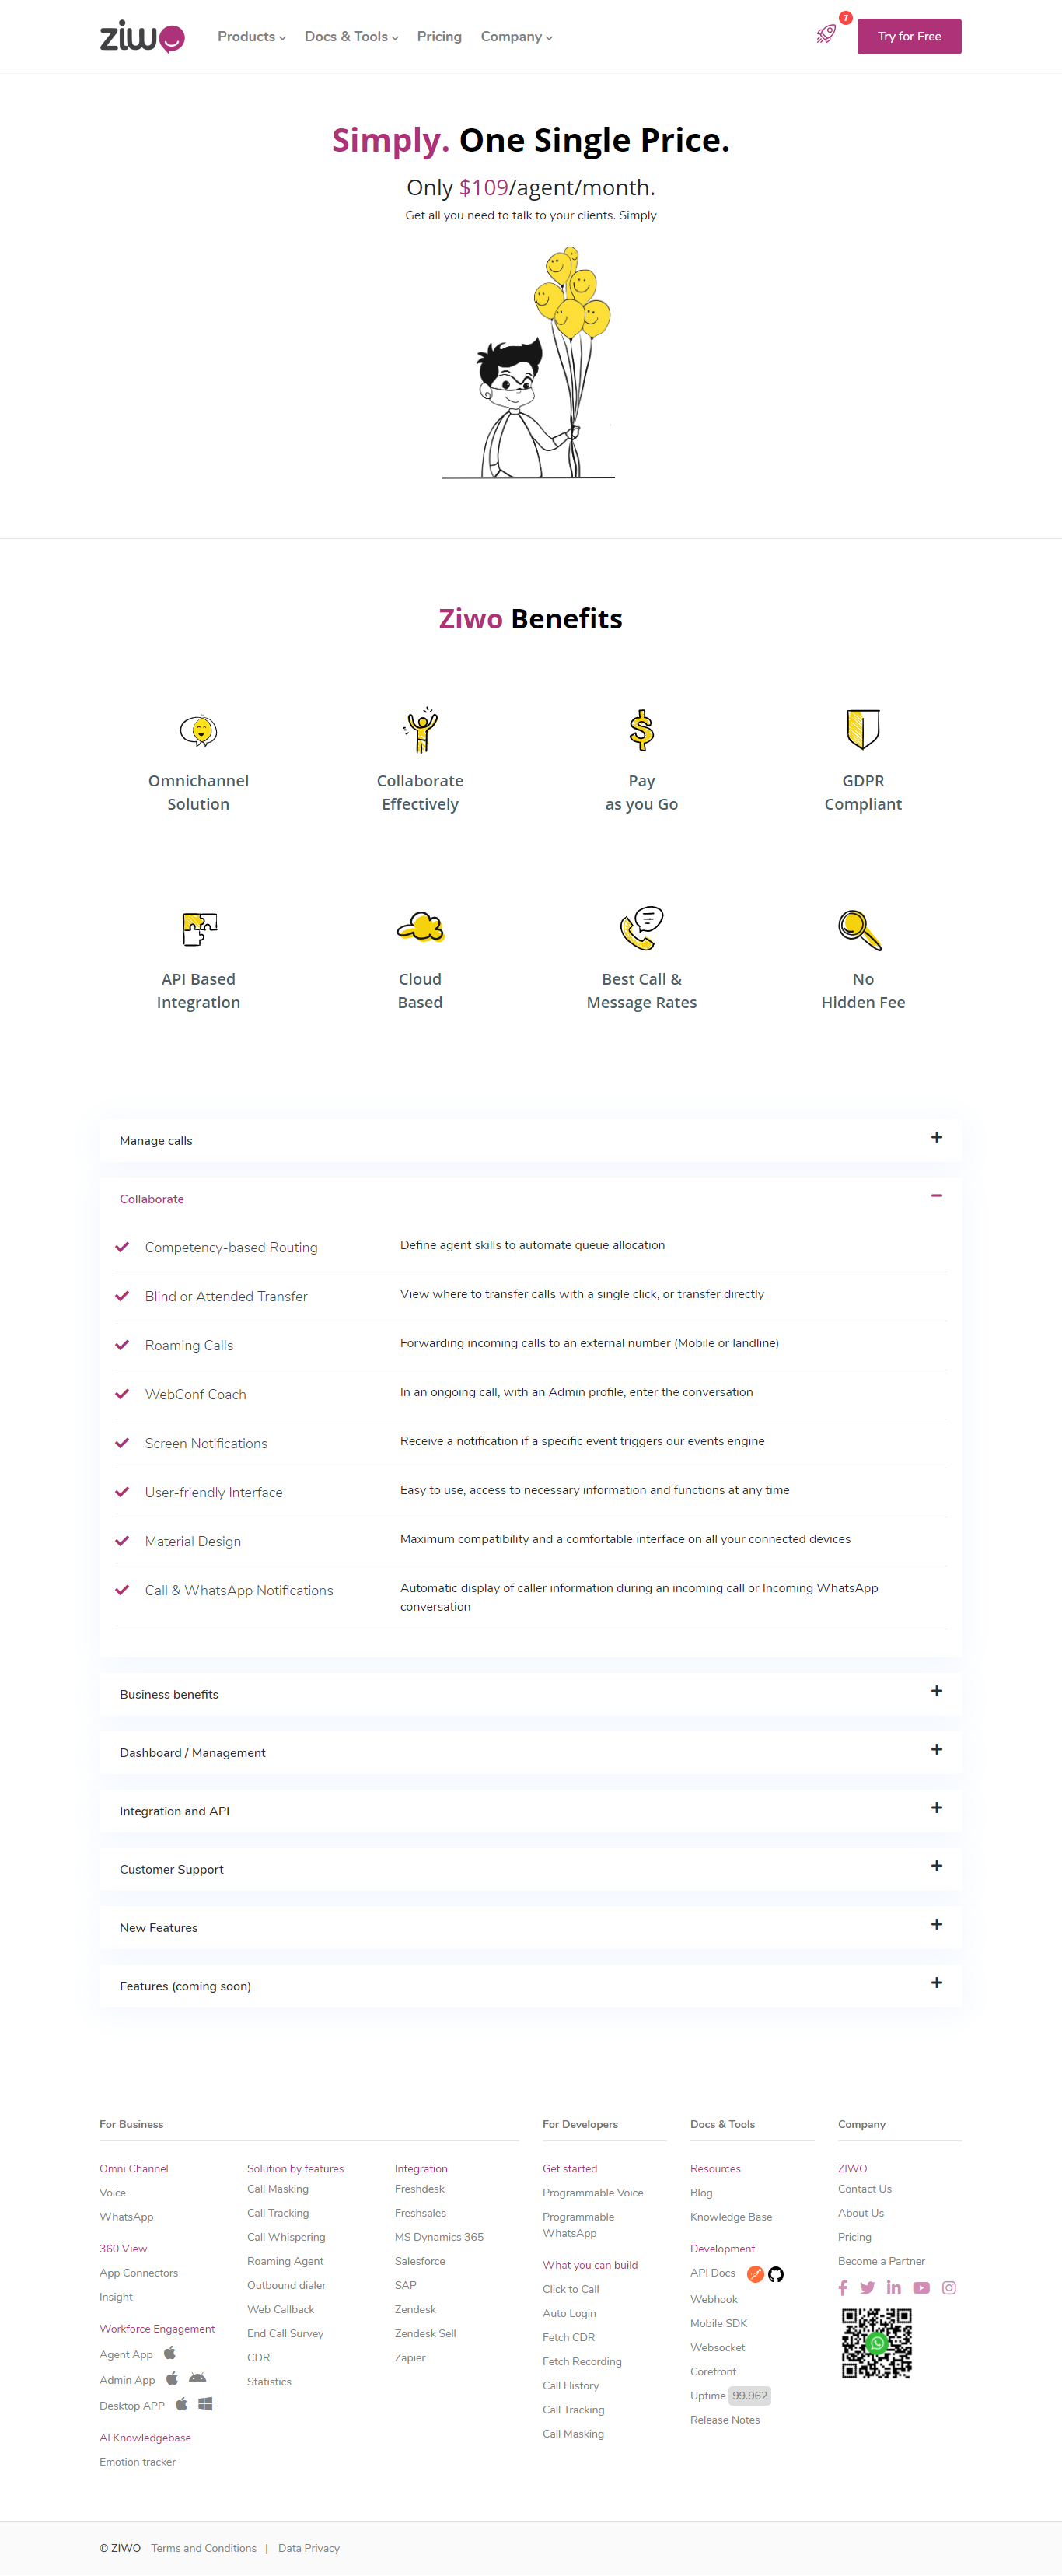Click the Try for Free button
Image resolution: width=1062 pixels, height=2576 pixels.
(909, 36)
